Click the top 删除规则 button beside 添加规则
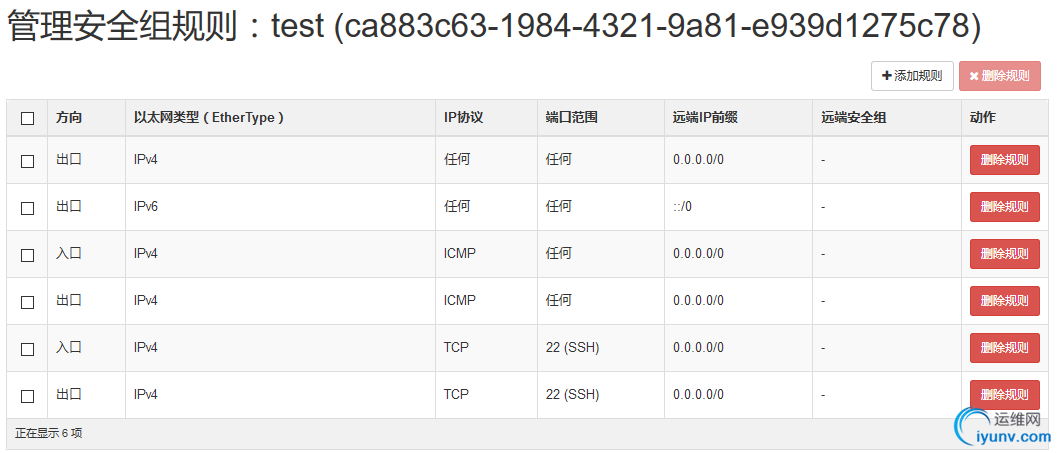Screen dimensions: 1057x453 1000,76
